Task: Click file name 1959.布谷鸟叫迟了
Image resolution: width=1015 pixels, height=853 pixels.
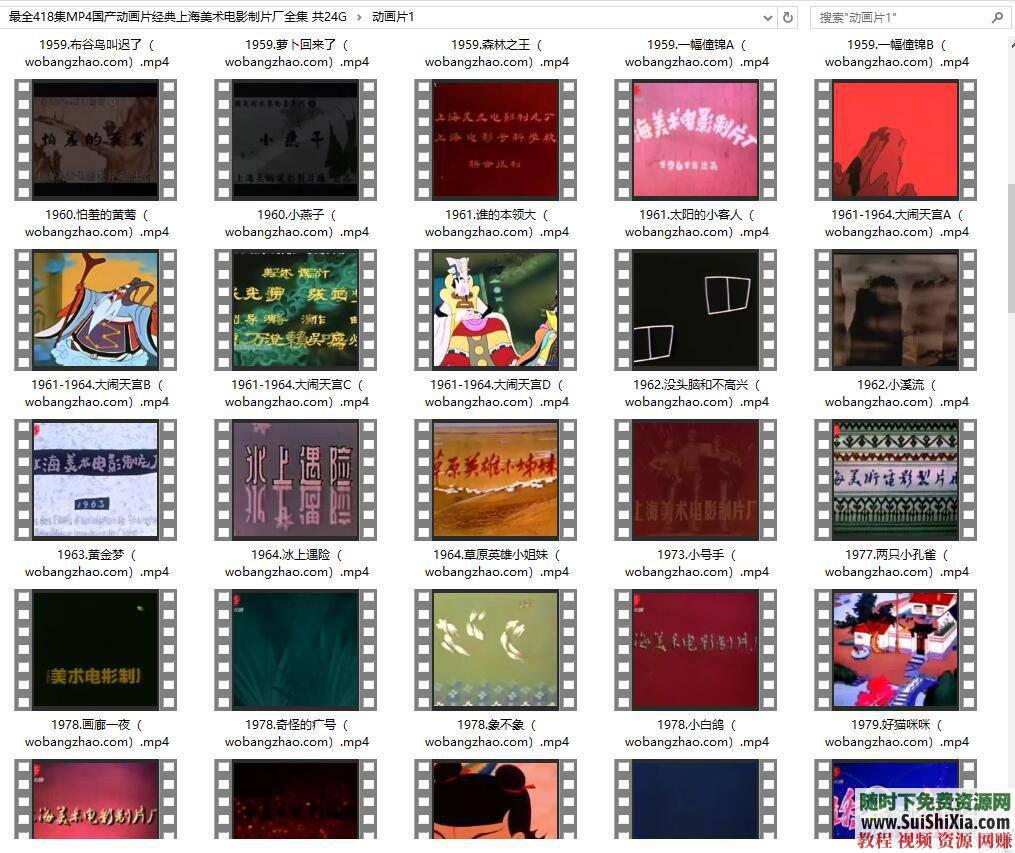Action: 96,53
